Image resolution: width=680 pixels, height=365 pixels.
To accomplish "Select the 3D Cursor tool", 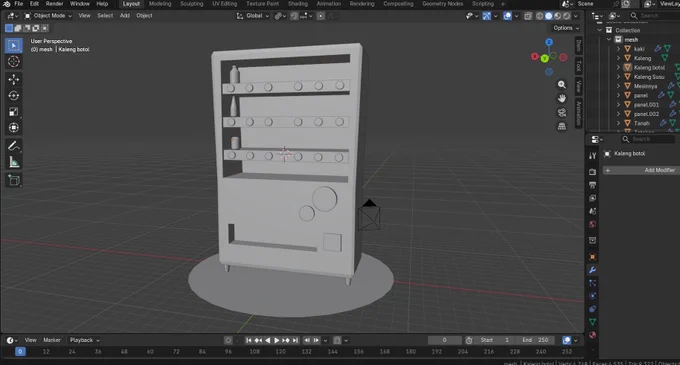I will (13, 62).
